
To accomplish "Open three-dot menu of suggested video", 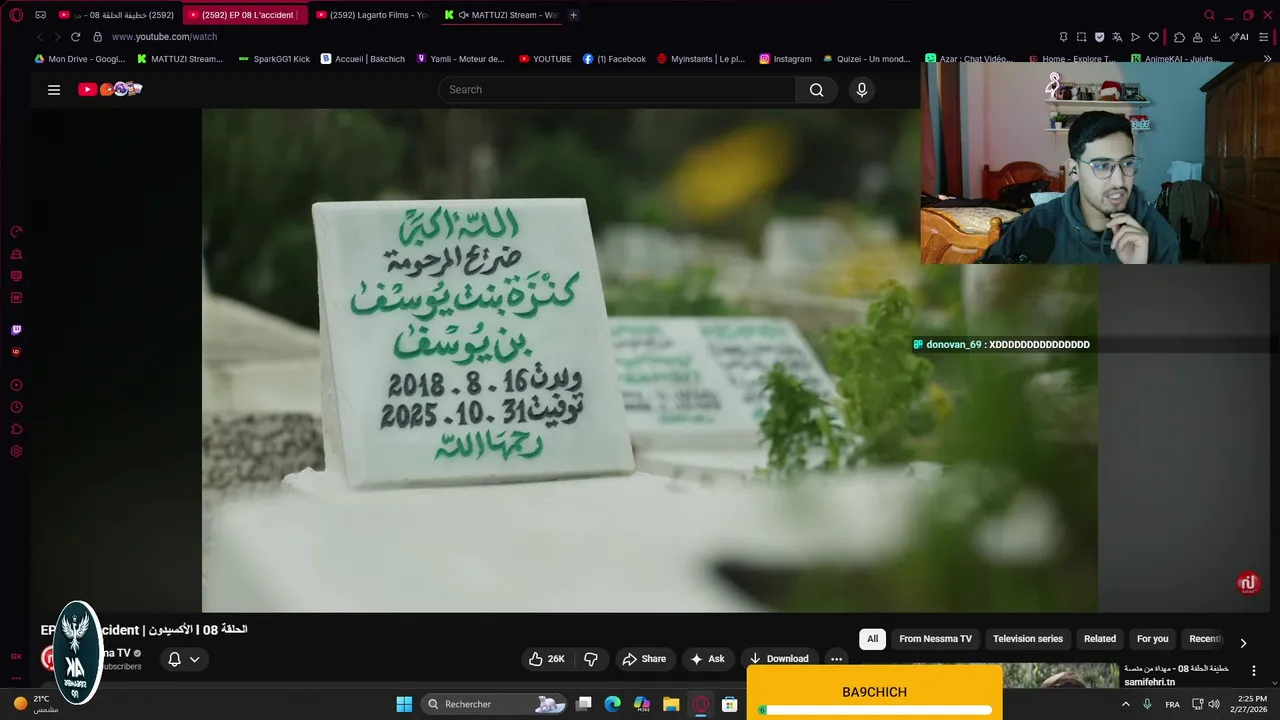I will (1254, 671).
